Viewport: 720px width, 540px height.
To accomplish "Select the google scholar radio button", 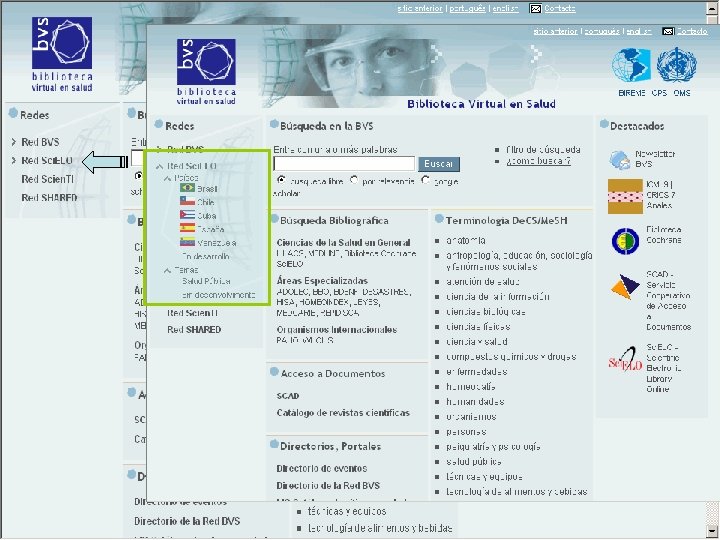I will click(x=426, y=180).
